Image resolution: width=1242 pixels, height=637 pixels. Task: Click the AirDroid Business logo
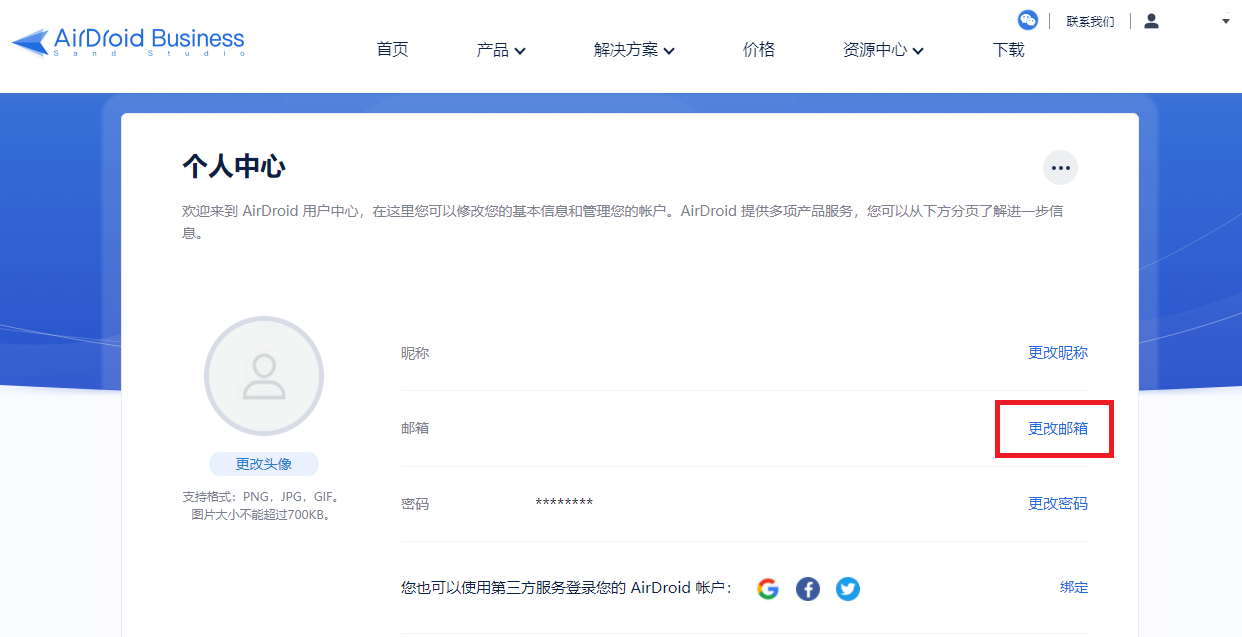click(128, 41)
